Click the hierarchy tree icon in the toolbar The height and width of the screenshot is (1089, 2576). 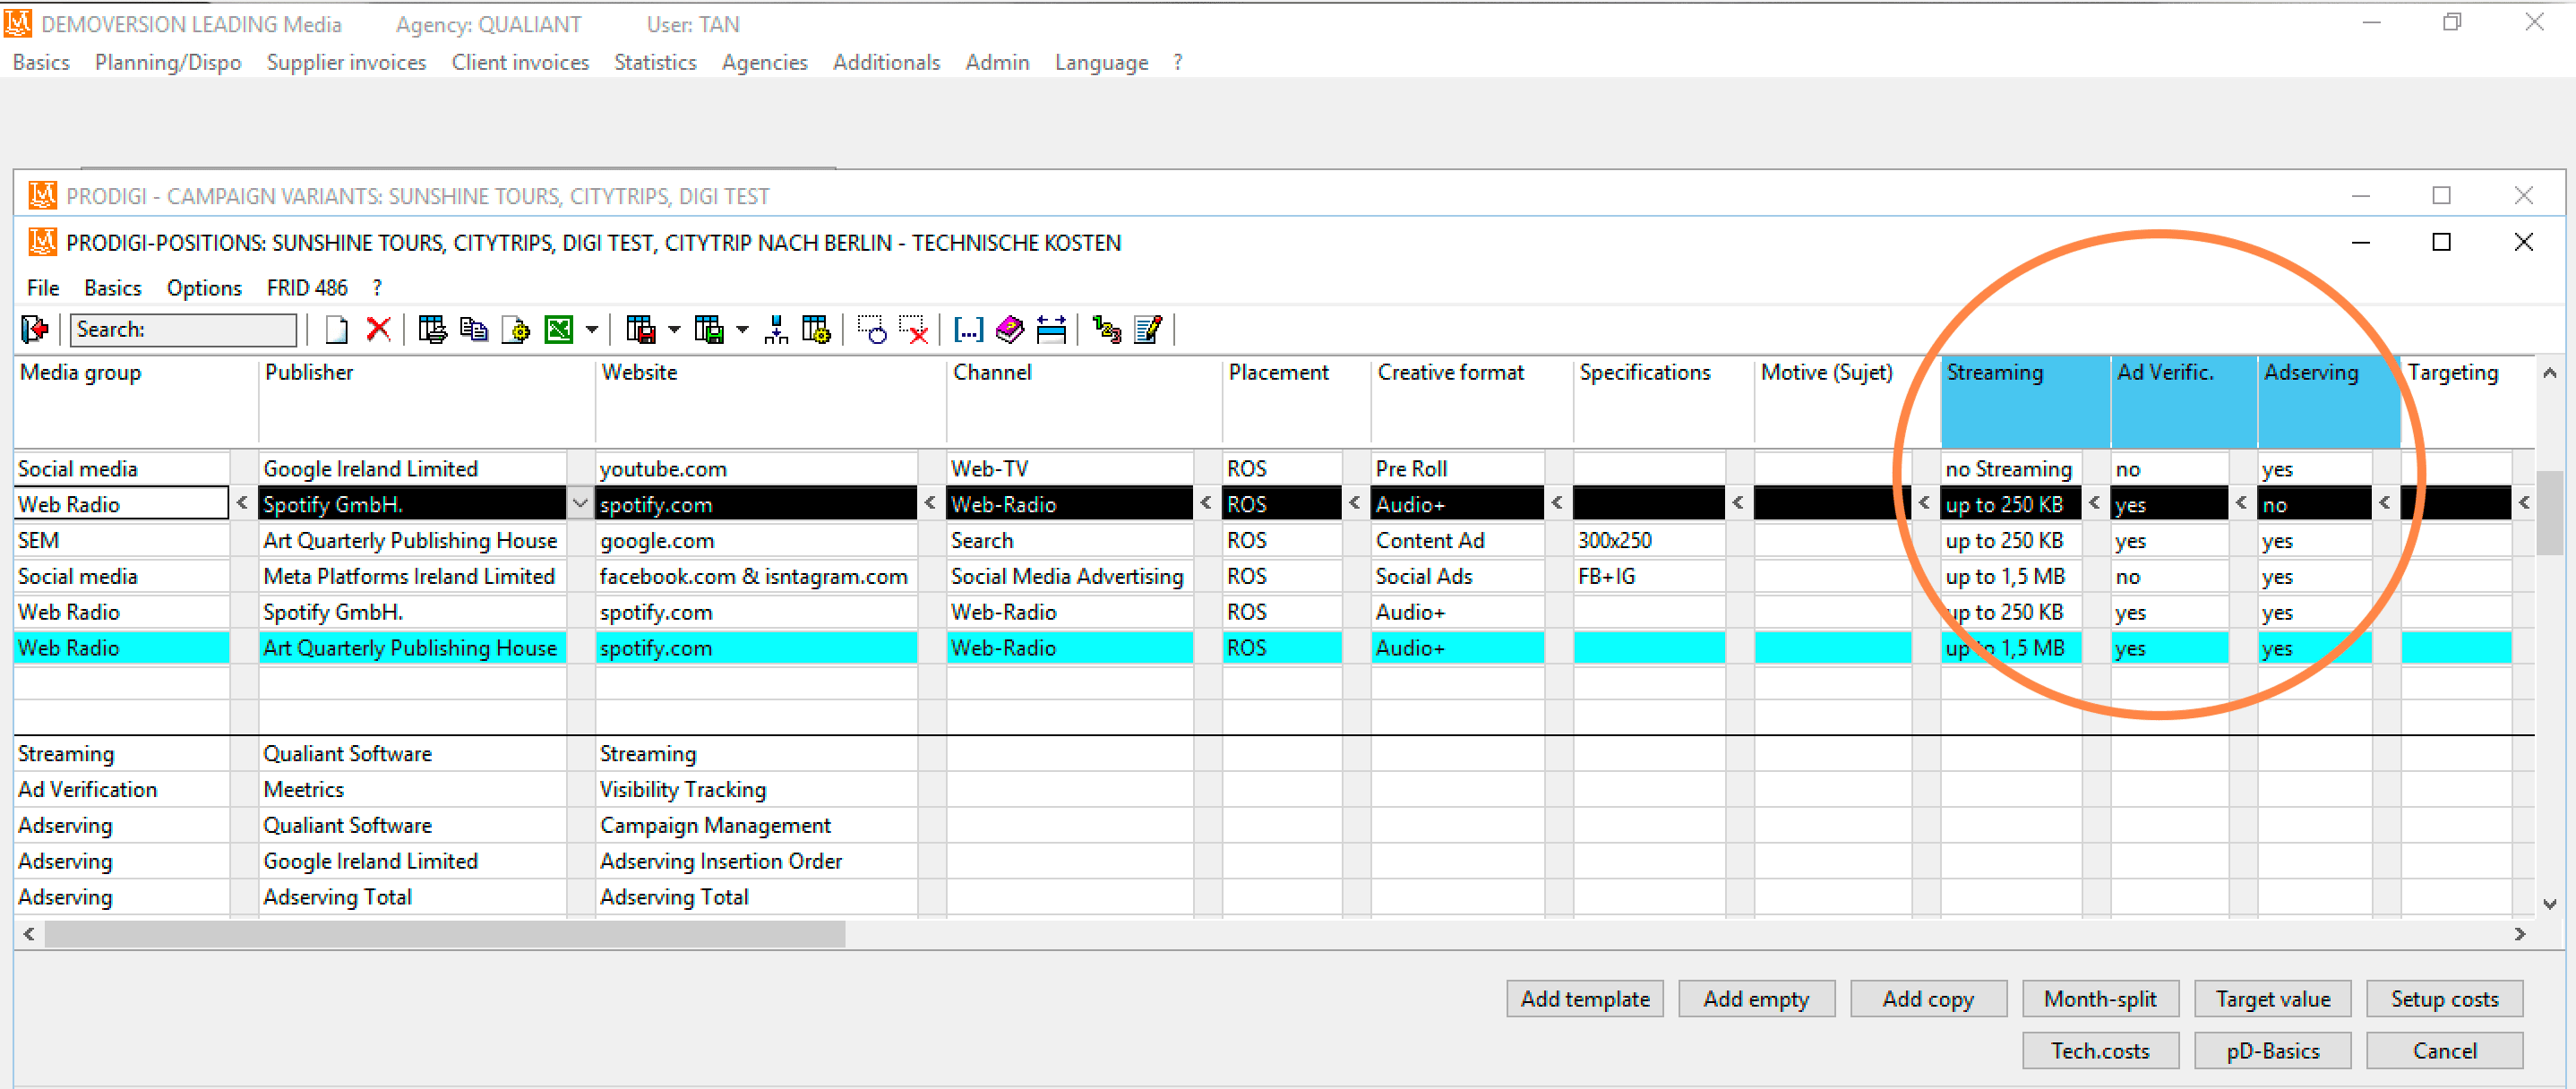click(776, 329)
